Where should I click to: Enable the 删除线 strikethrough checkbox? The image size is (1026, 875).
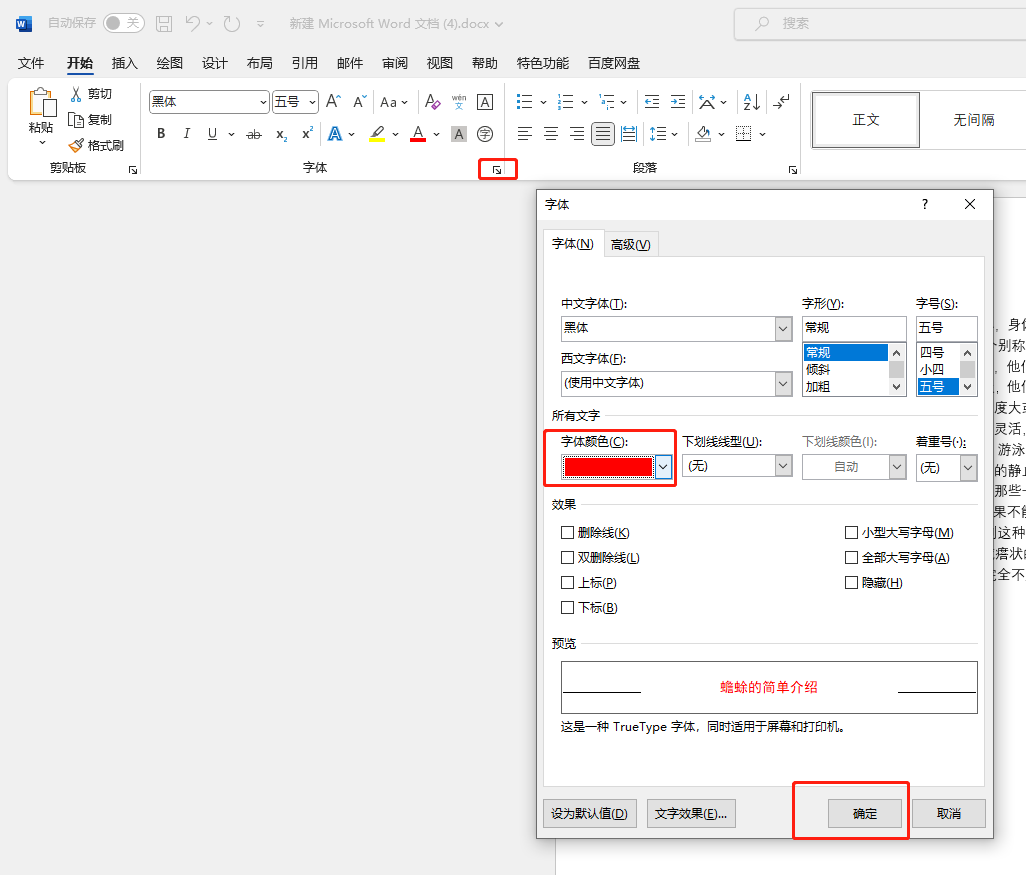click(x=568, y=532)
